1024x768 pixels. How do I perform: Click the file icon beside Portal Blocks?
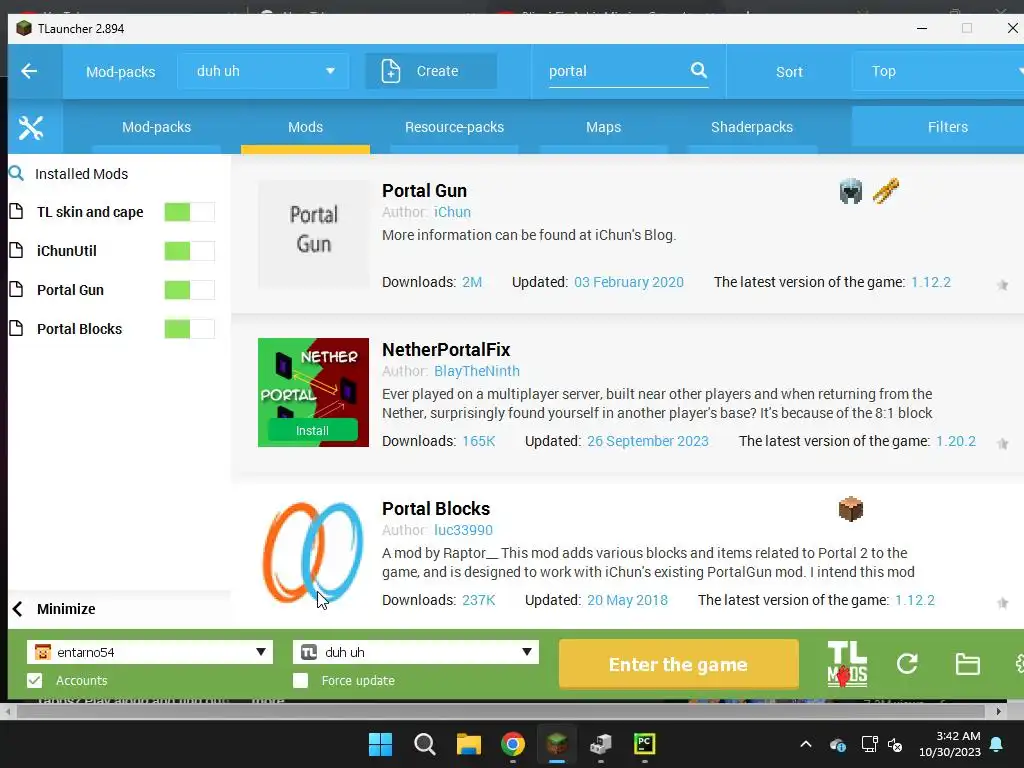16,328
